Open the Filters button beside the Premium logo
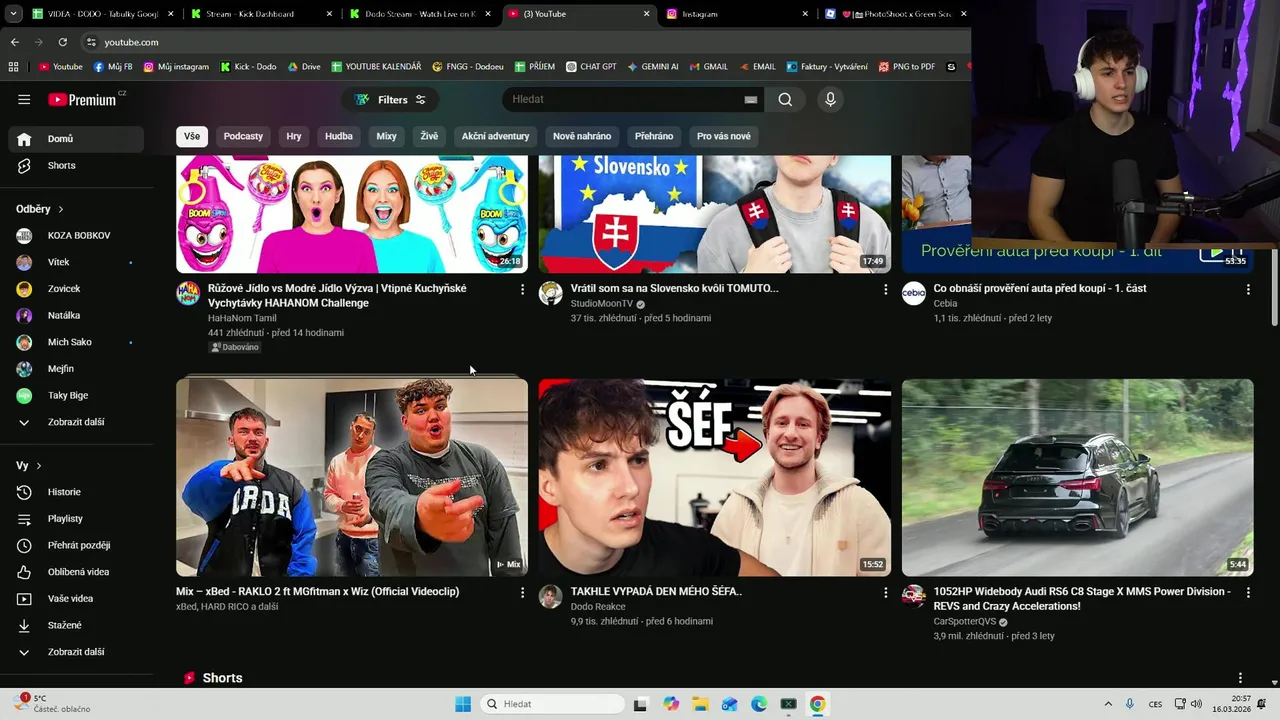Screen dimensions: 1280x720 click(390, 100)
